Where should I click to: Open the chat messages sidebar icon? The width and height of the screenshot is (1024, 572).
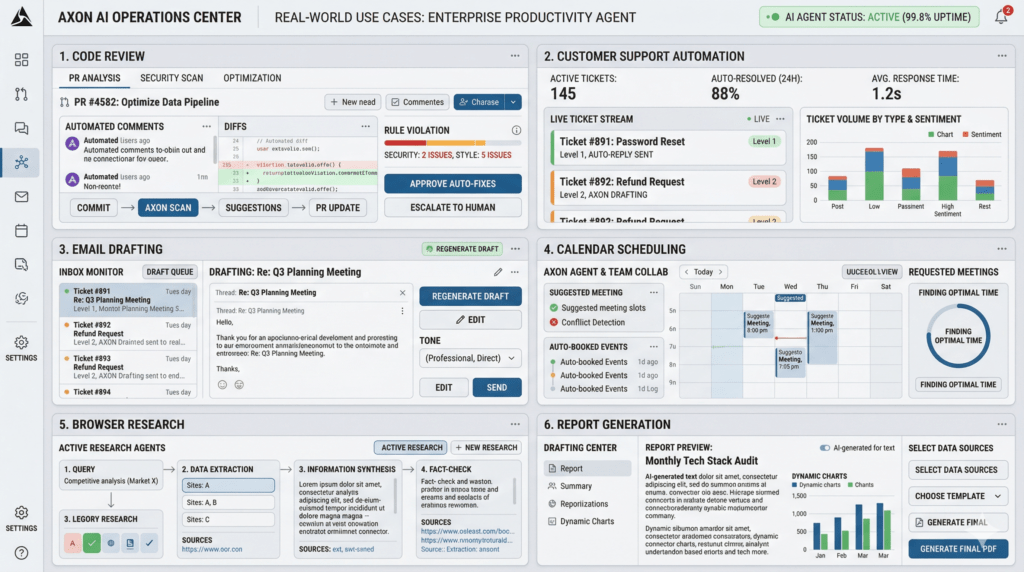[21, 128]
